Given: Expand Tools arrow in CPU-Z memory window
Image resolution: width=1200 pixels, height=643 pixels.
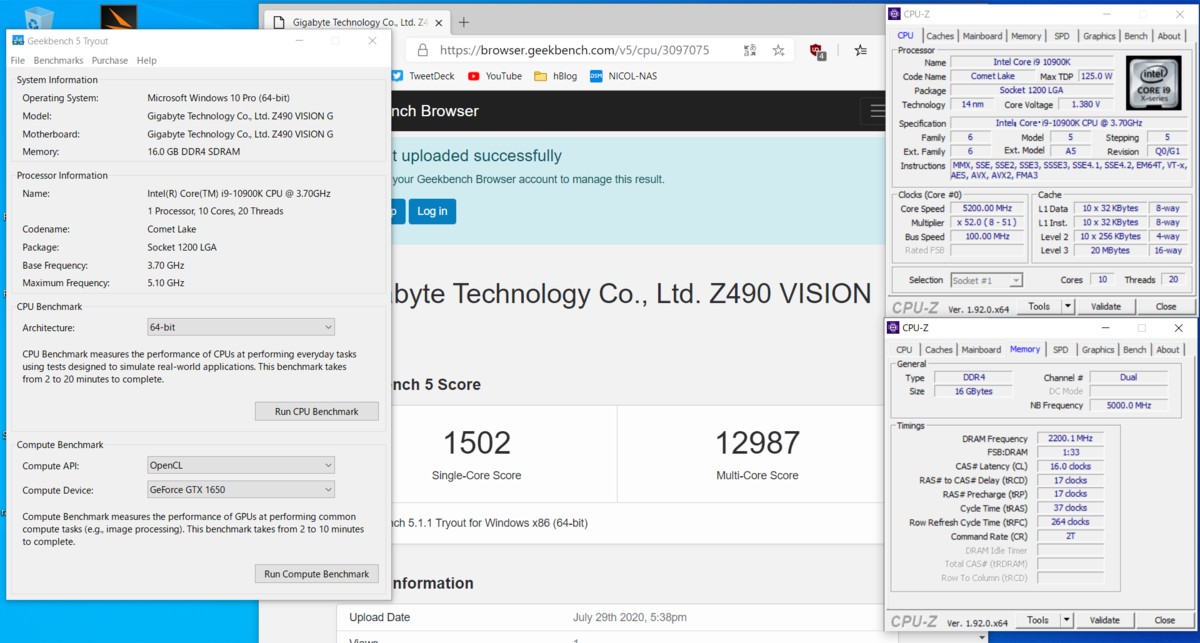Looking at the screenshot, I should pyautogui.click(x=1067, y=620).
